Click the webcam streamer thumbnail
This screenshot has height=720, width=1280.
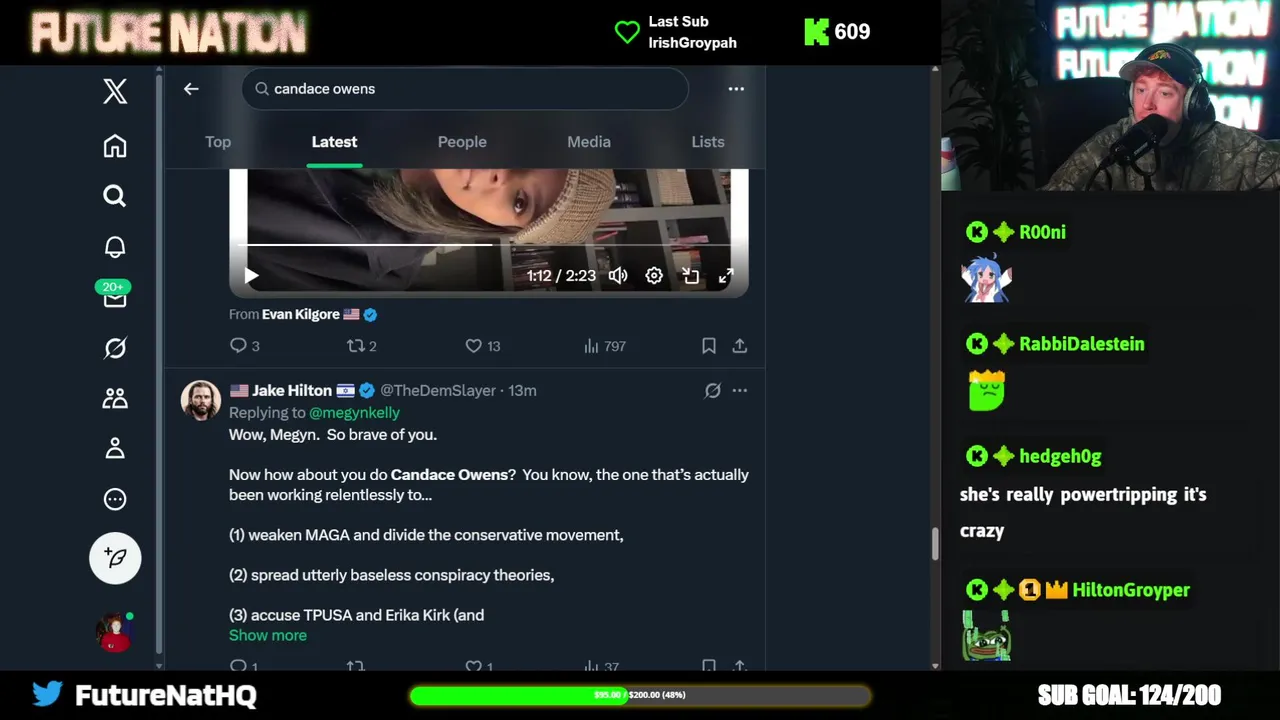click(x=1110, y=95)
